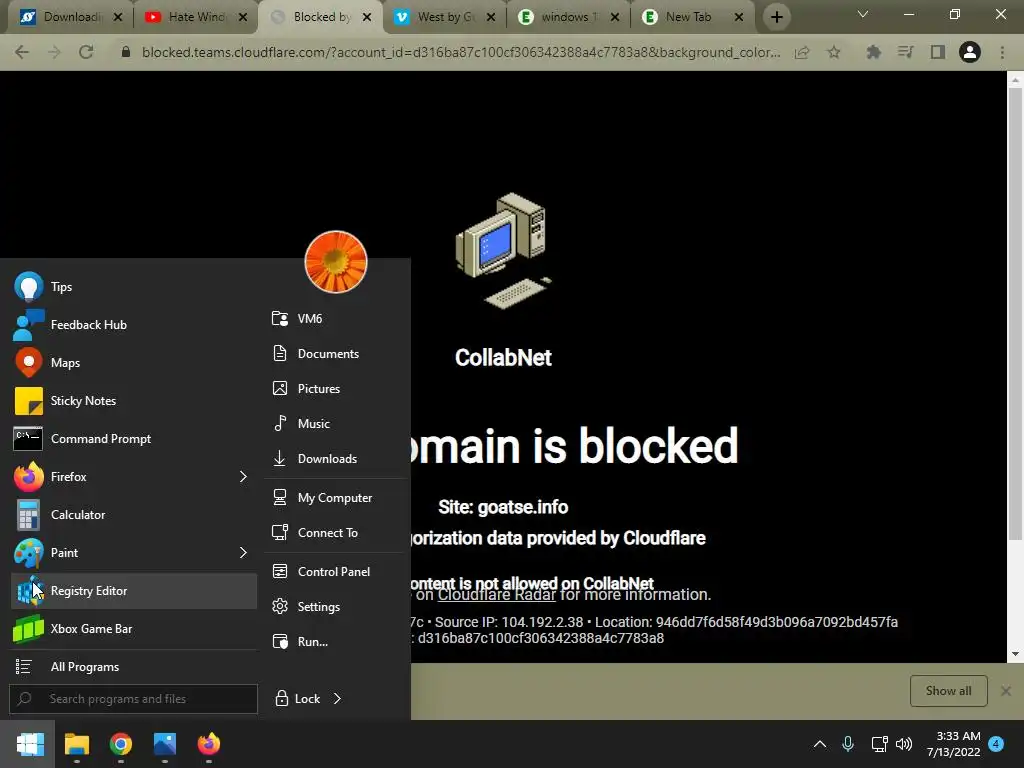Viewport: 1024px width, 768px height.
Task: Expand the Lock options arrow
Action: [337, 699]
